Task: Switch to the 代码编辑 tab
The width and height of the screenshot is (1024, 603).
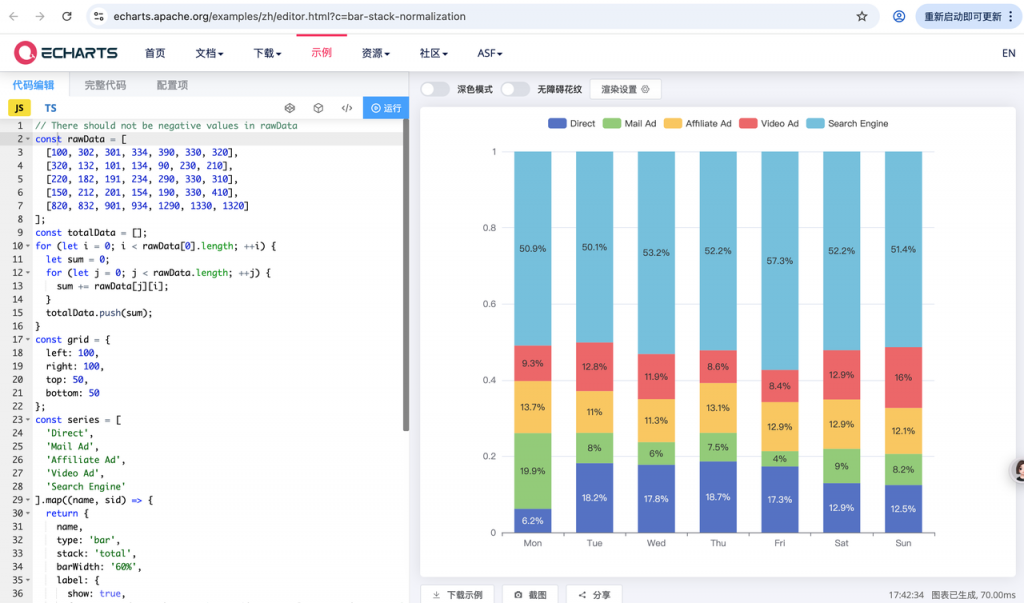Action: point(33,85)
